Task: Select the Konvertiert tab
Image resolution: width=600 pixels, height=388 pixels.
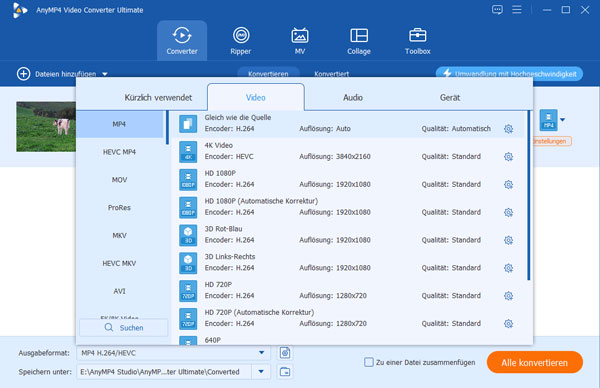Action: coord(331,73)
